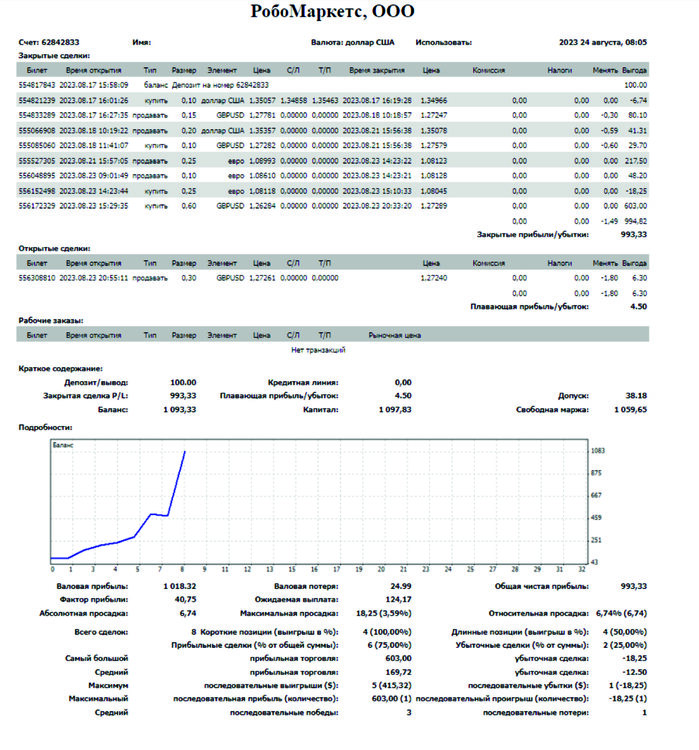Select the profit value 80.10
This screenshot has width=699, height=750.
tap(637, 115)
